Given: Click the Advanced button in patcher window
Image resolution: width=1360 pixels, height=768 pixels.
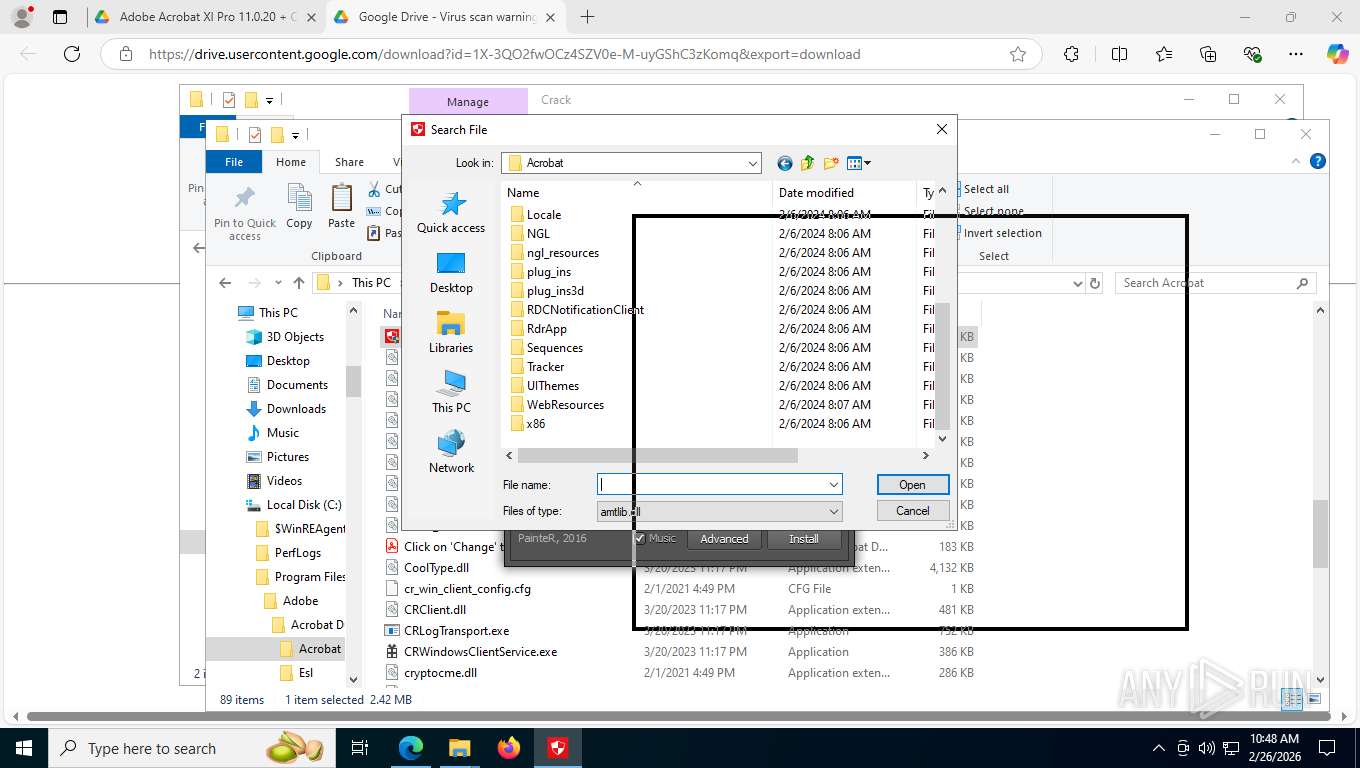Looking at the screenshot, I should point(724,539).
